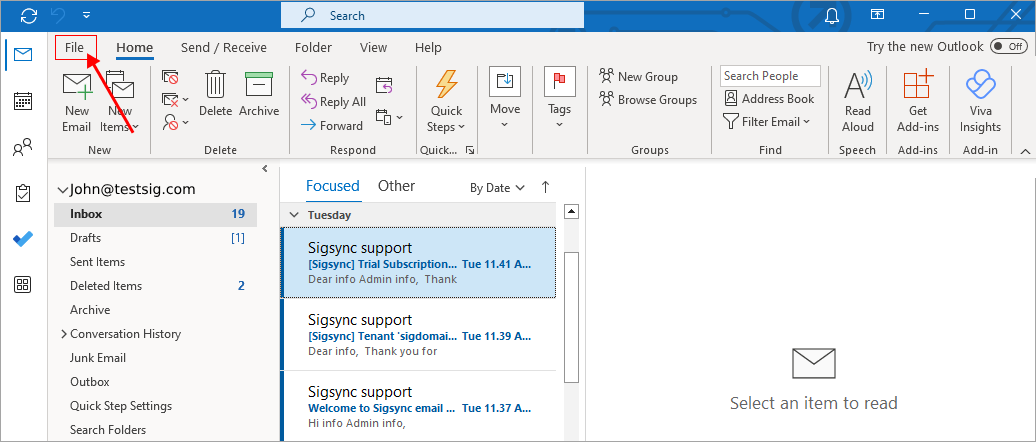
Task: Open Read Aloud speech tool
Action: tap(857, 100)
